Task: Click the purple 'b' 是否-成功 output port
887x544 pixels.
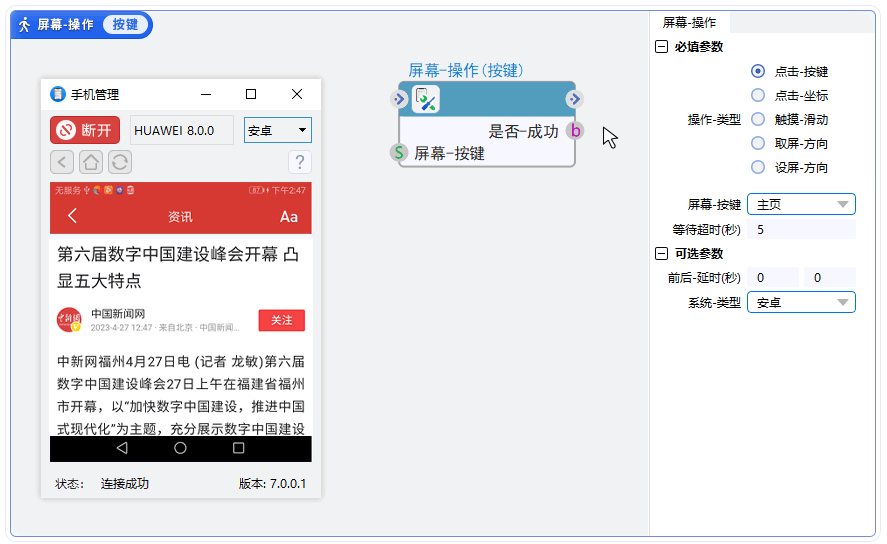Action: pos(574,131)
